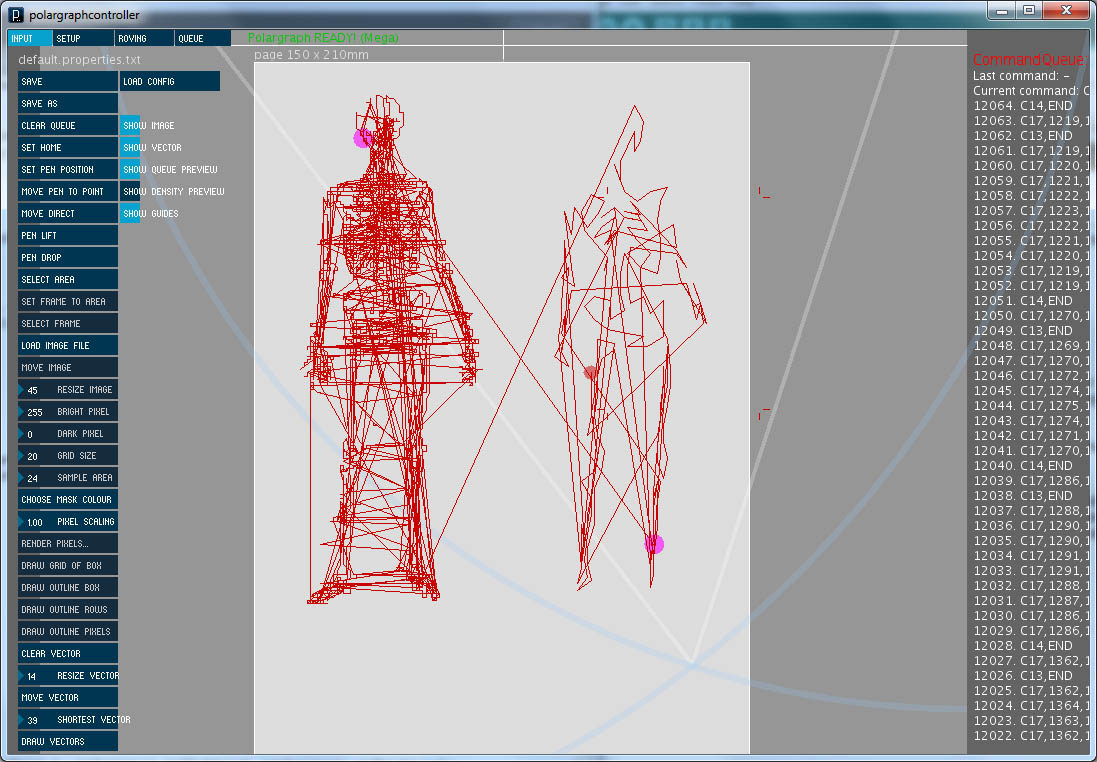The width and height of the screenshot is (1097, 762).
Task: Click the Load Config button
Action: click(x=169, y=81)
